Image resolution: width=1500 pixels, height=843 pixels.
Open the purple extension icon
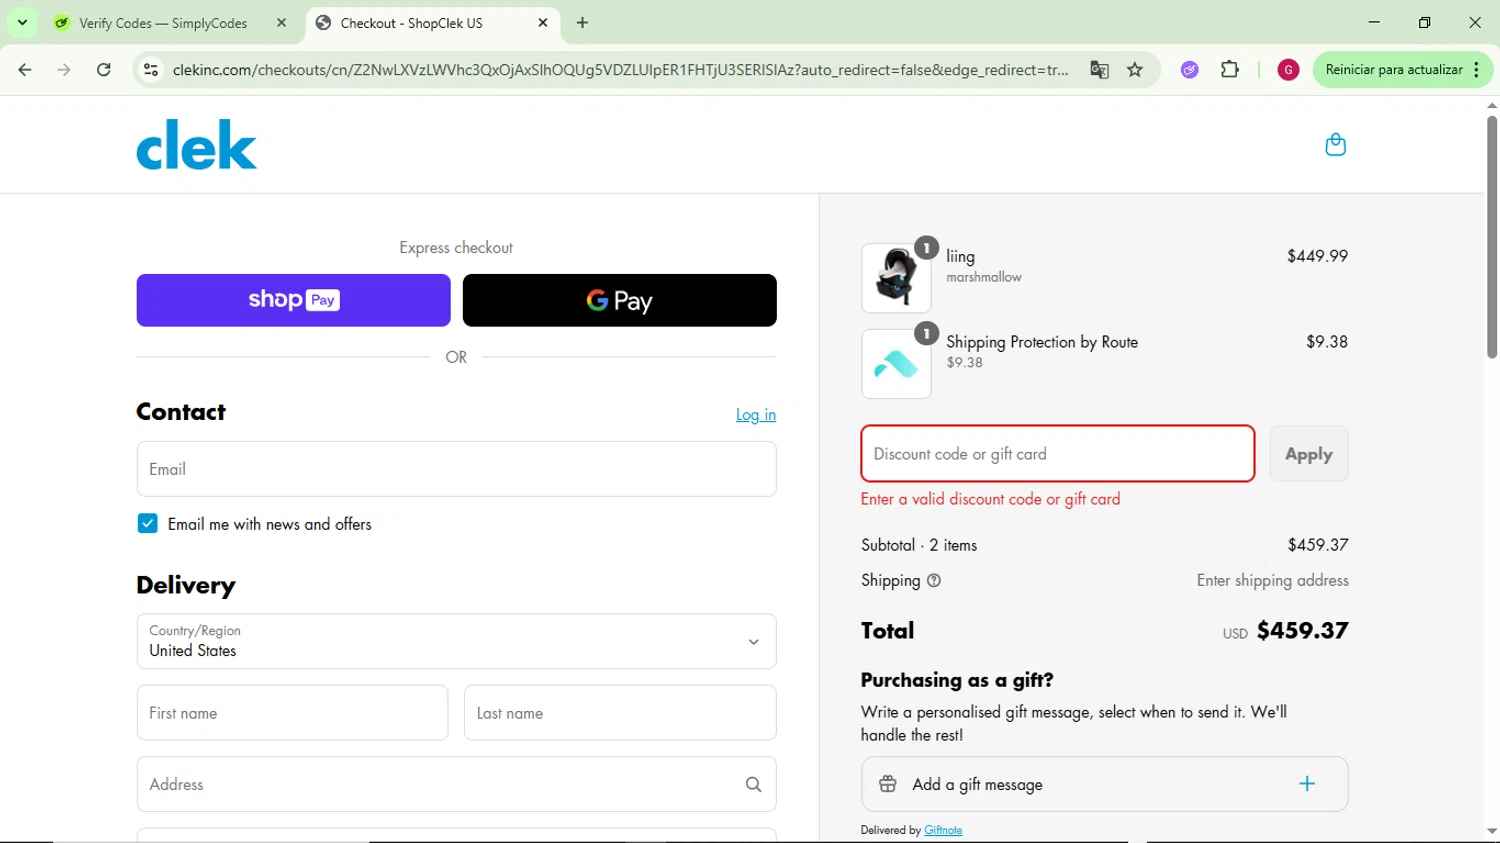[1189, 70]
